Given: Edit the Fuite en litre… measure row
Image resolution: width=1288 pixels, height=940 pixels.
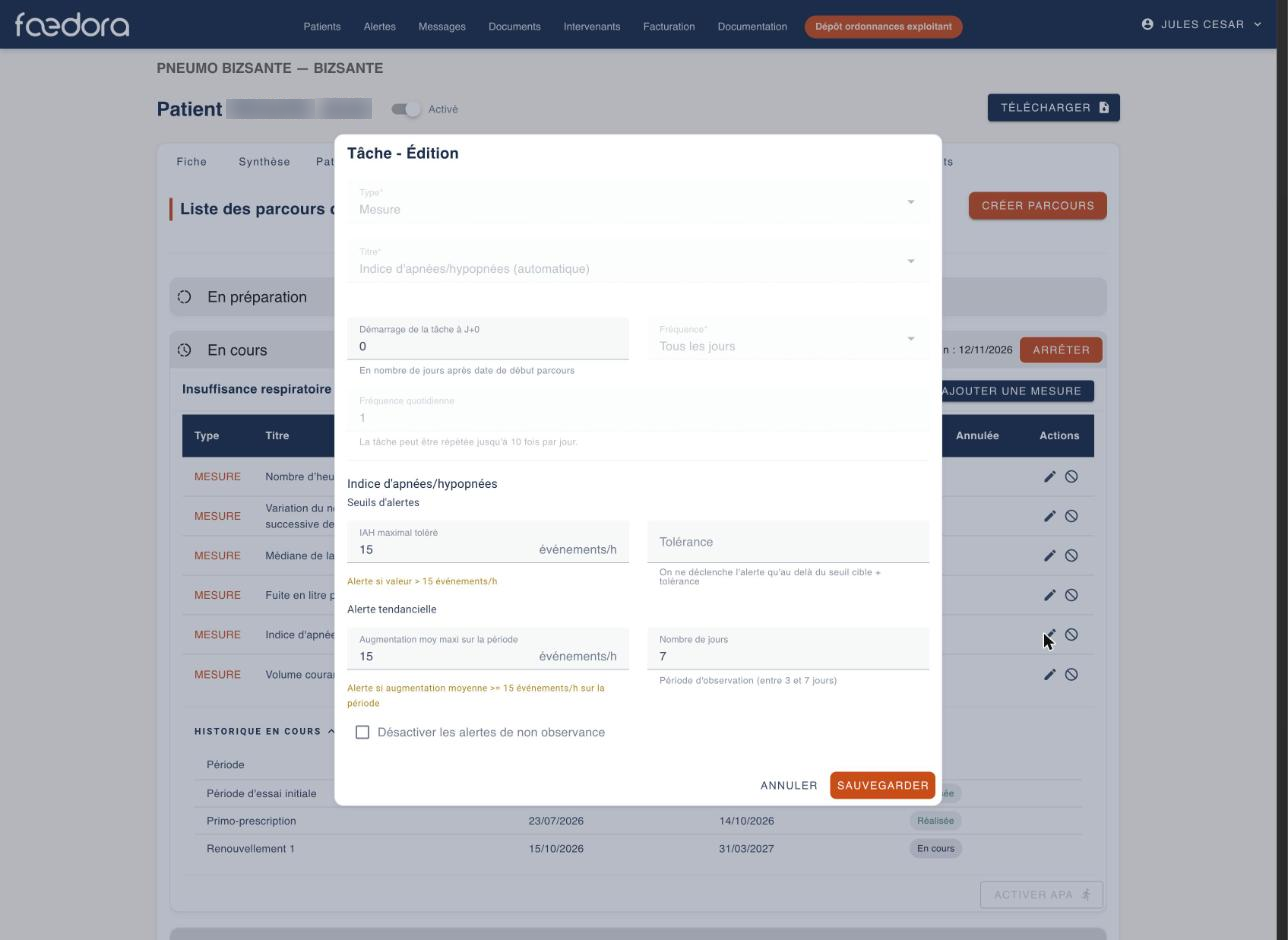Looking at the screenshot, I should (1049, 595).
